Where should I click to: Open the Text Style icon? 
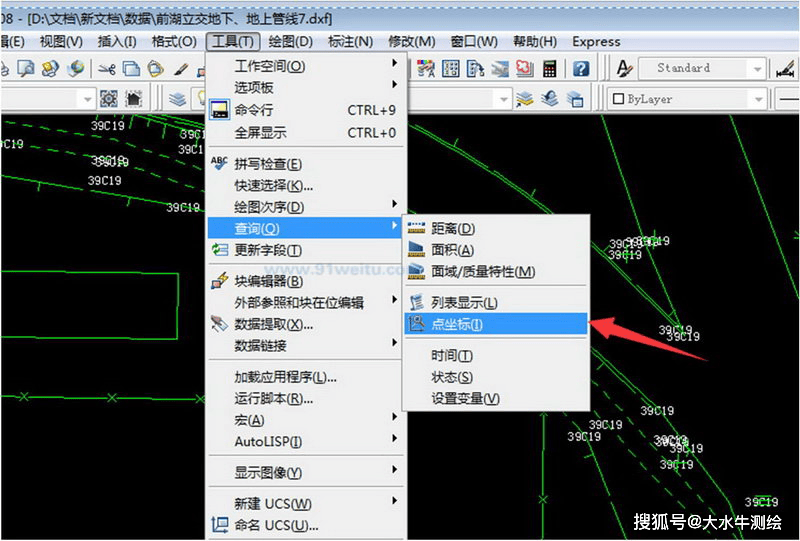coord(623,68)
